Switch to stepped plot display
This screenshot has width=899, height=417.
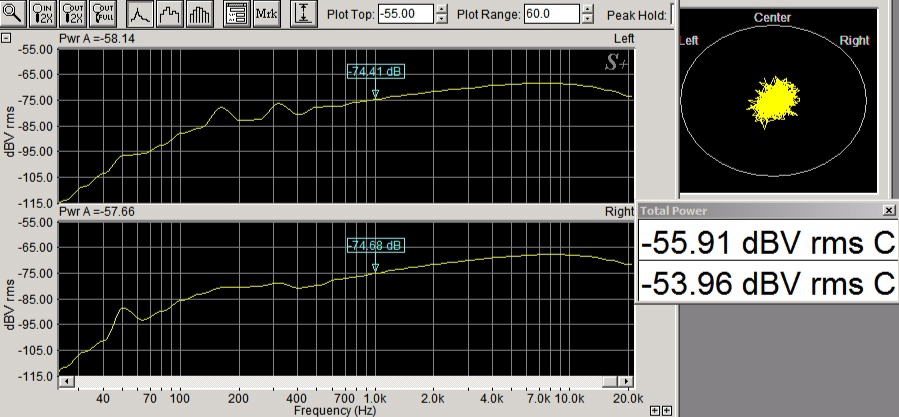[170, 13]
